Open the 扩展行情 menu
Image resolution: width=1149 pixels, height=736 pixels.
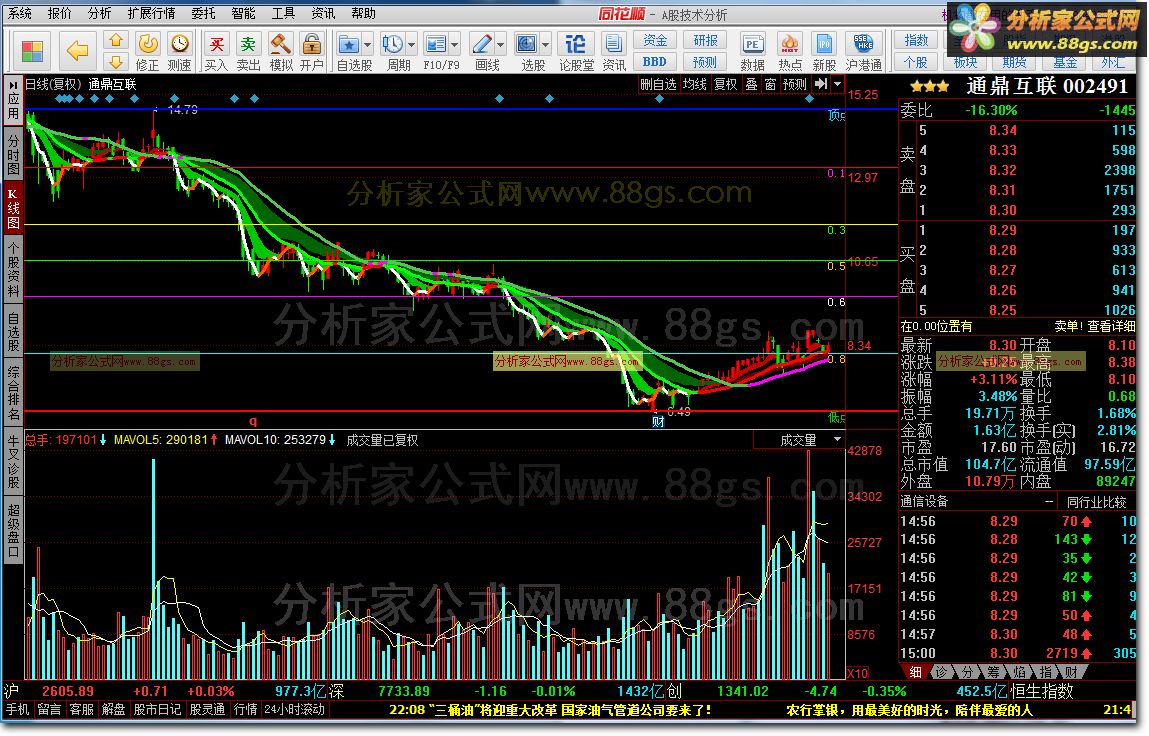click(x=152, y=13)
